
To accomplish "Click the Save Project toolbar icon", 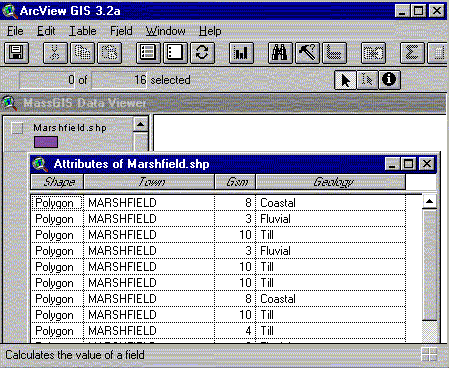I will pyautogui.click(x=16, y=53).
